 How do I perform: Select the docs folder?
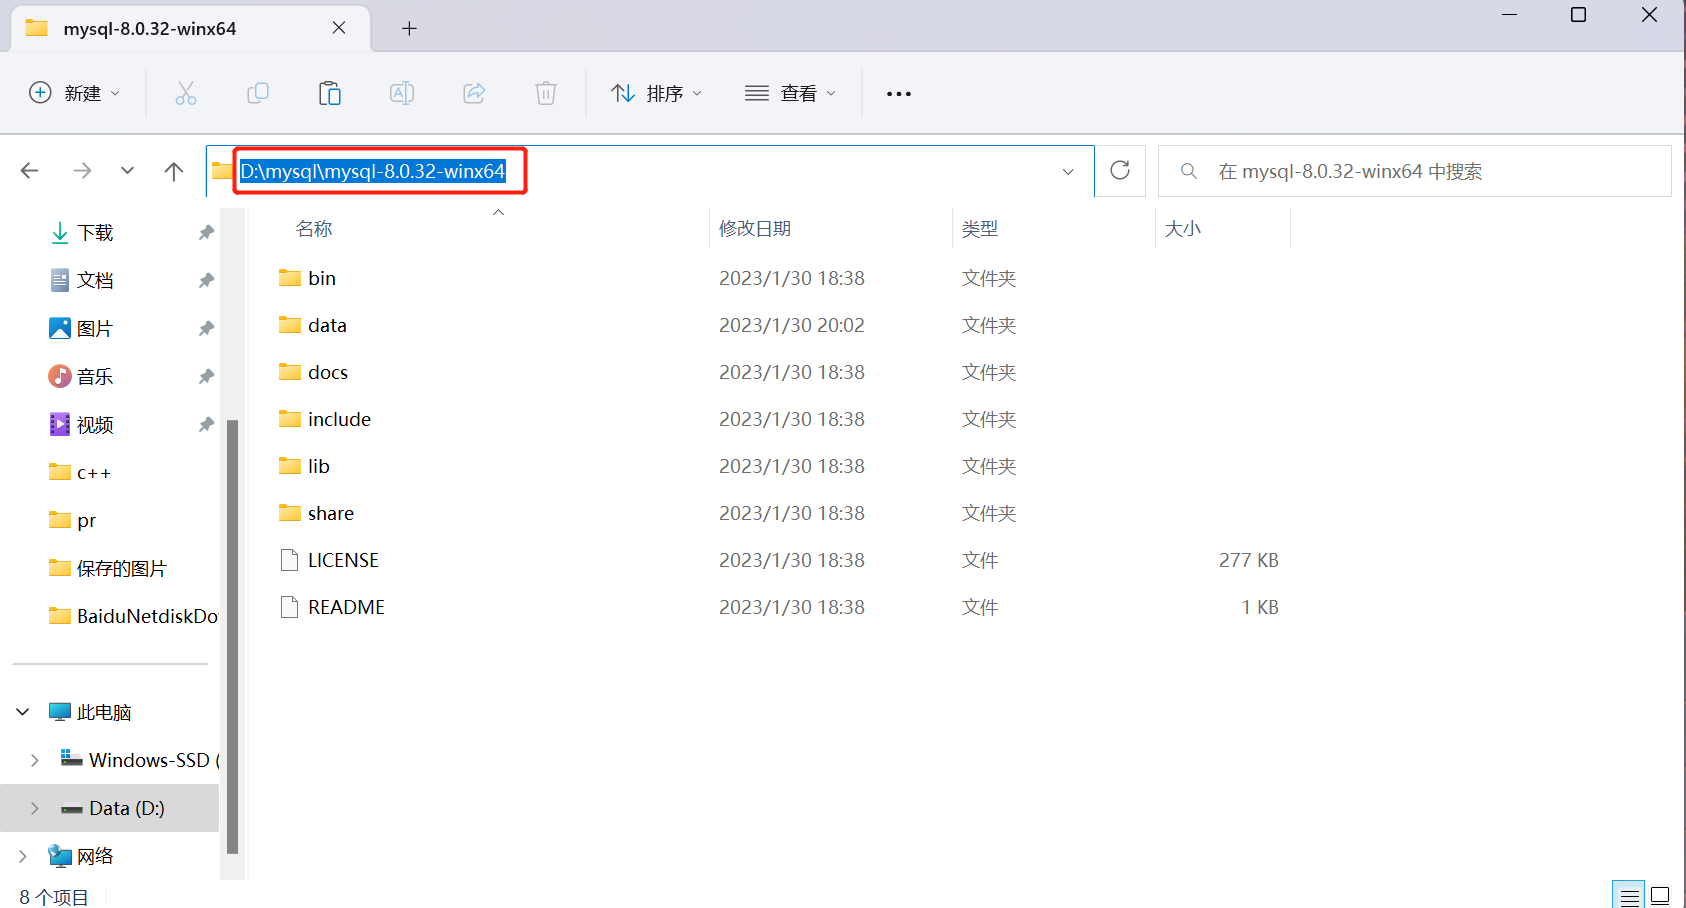tap(328, 372)
